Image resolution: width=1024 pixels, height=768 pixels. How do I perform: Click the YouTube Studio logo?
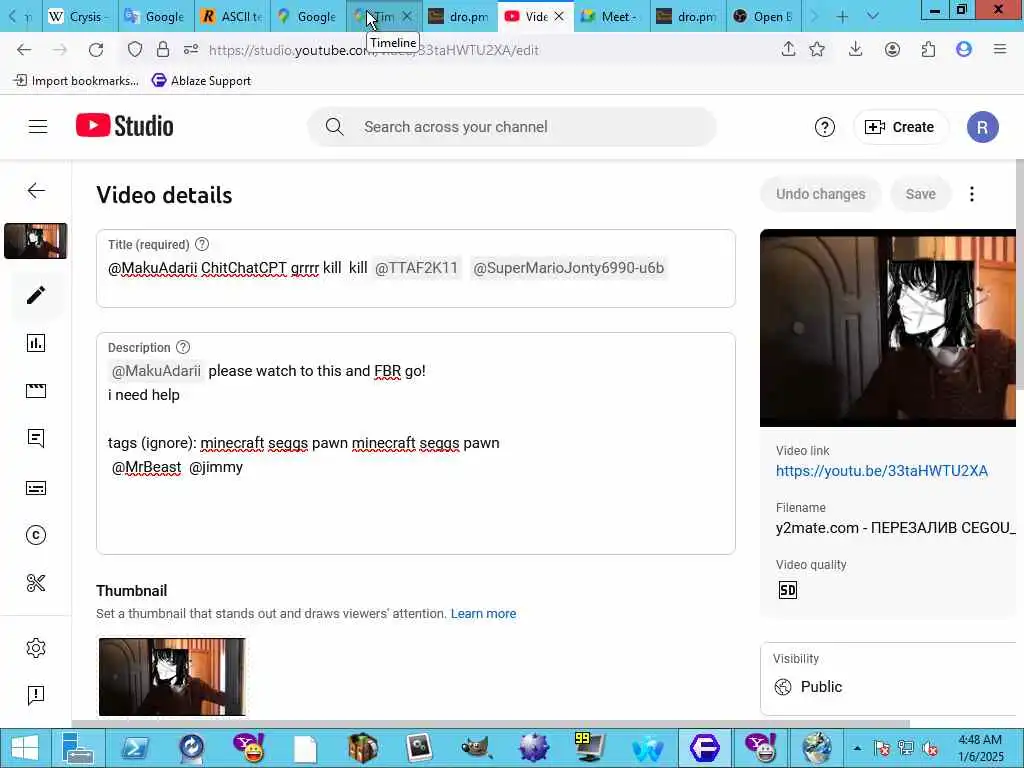pyautogui.click(x=124, y=126)
